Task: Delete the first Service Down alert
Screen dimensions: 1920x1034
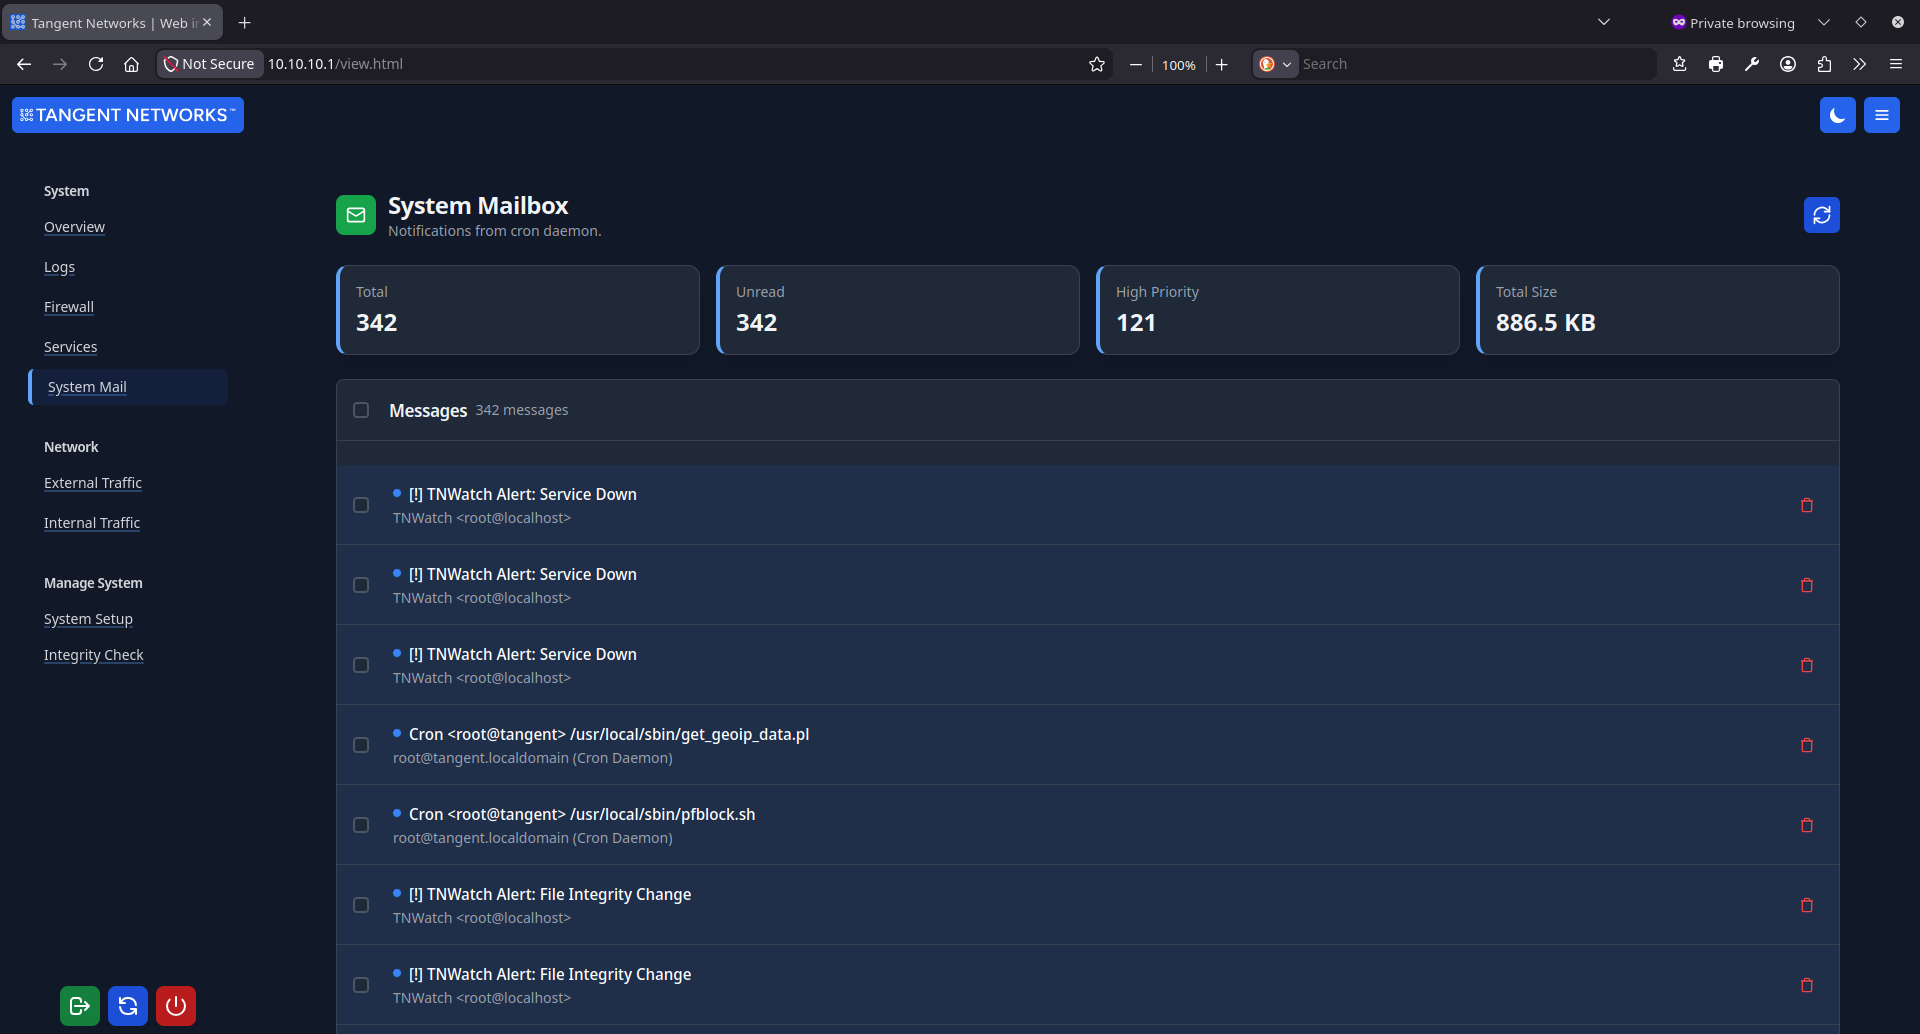Action: click(1806, 505)
